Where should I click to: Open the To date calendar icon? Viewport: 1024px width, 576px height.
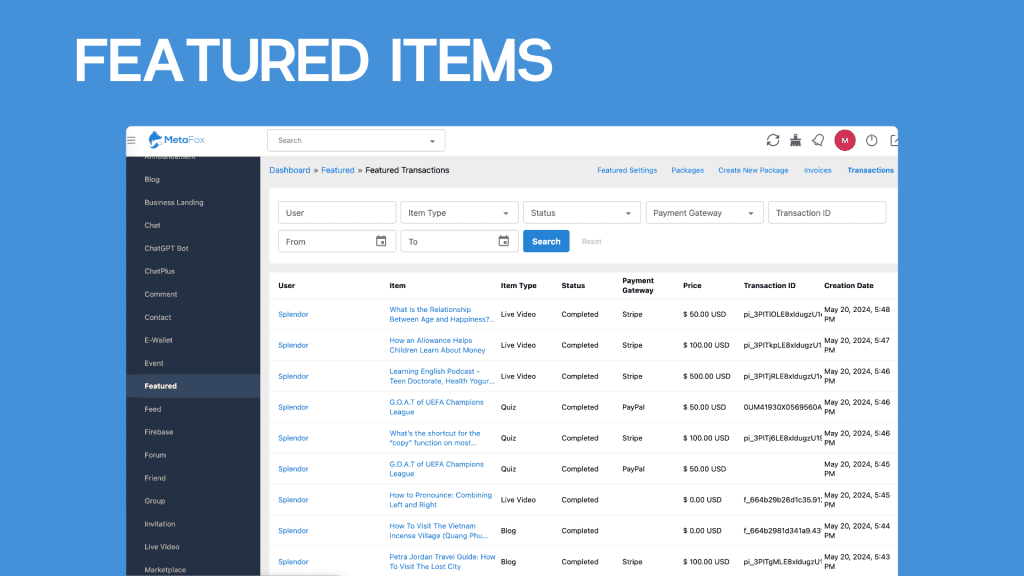tap(503, 241)
